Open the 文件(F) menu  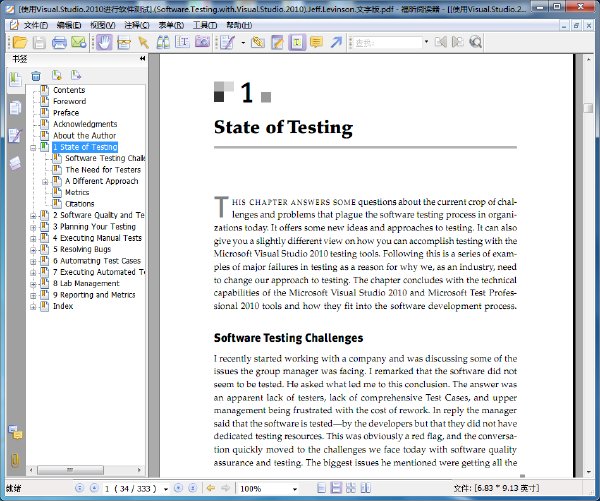pyautogui.click(x=36, y=25)
